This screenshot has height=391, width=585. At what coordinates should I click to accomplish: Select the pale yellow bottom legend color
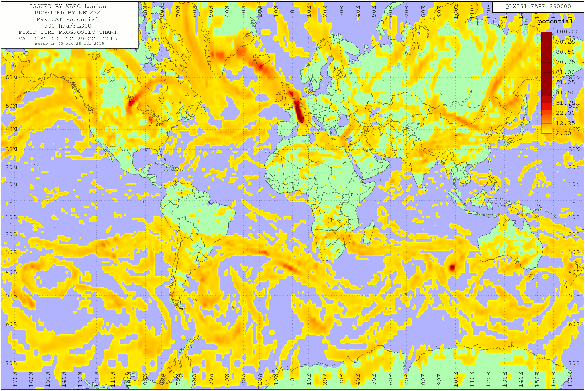click(x=547, y=129)
